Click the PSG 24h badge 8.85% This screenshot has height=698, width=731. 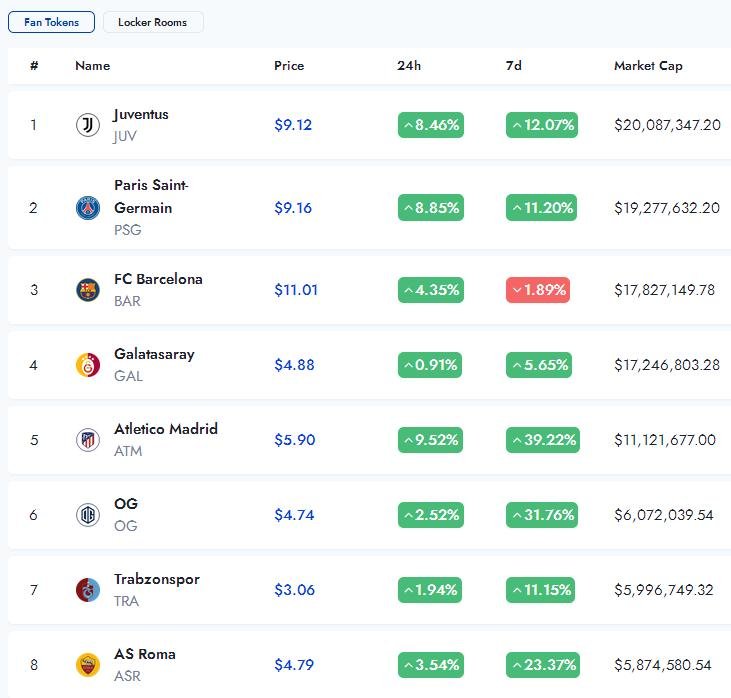click(x=431, y=207)
